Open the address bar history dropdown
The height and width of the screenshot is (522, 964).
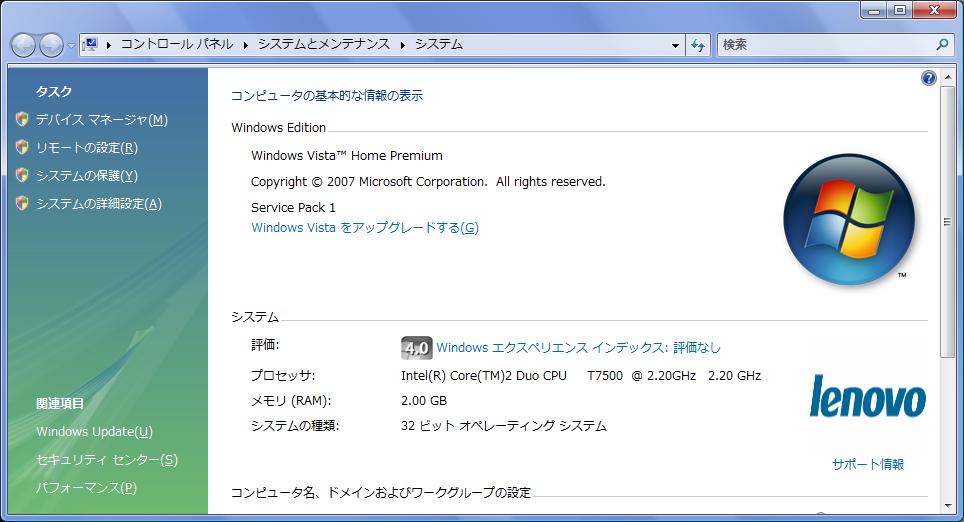click(x=675, y=45)
